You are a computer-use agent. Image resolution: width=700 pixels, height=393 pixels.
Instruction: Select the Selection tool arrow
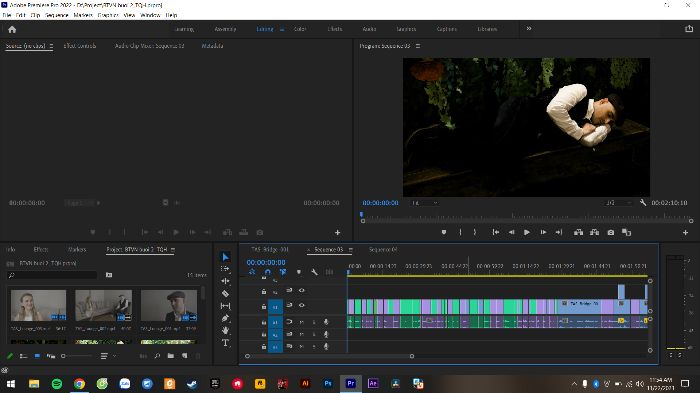(x=225, y=257)
